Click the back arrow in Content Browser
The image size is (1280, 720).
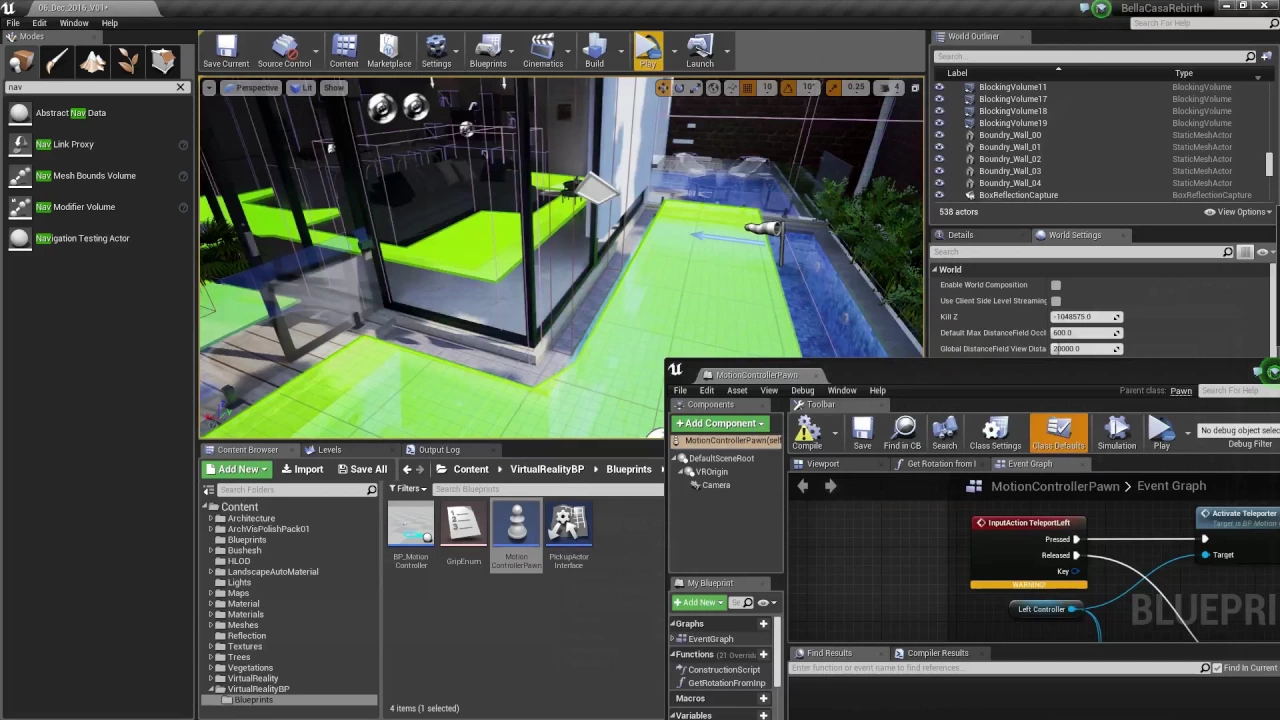click(x=407, y=469)
